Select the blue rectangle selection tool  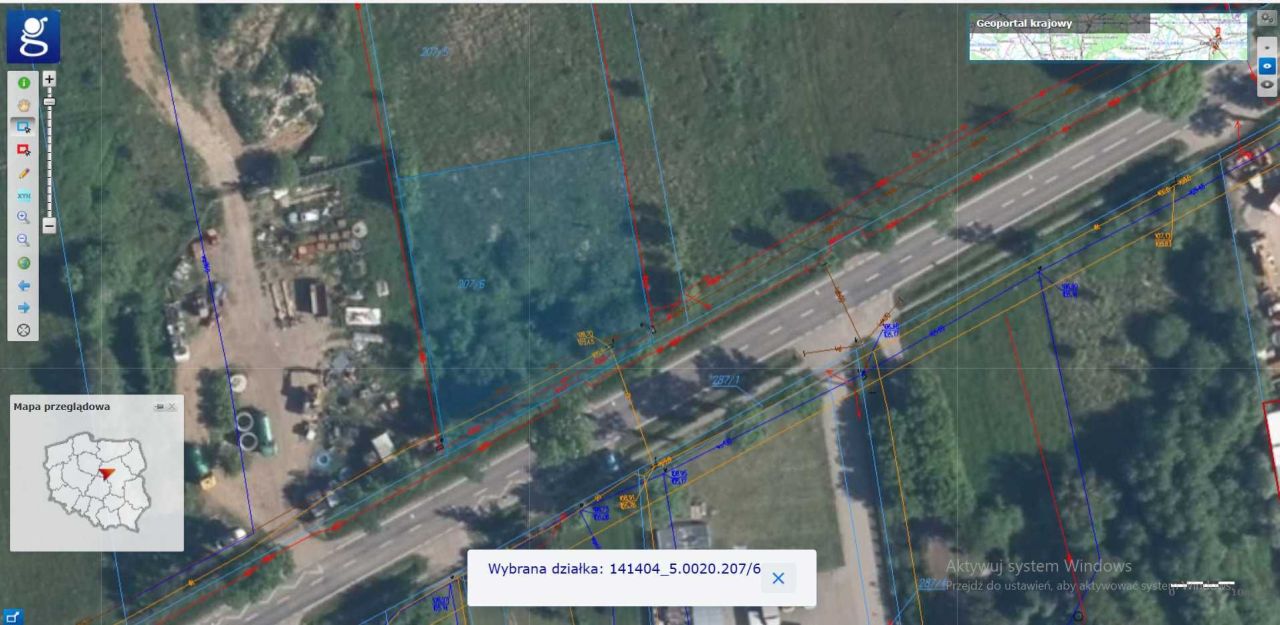pyautogui.click(x=23, y=126)
